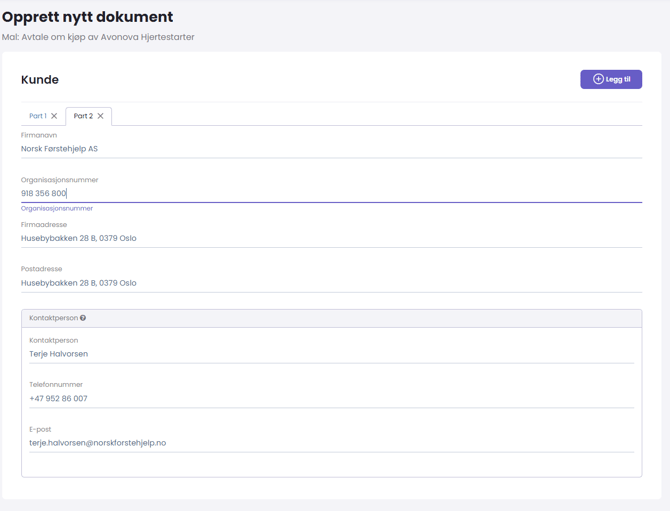Click the Opprett nytt dokument page title
Image resolution: width=670 pixels, height=511 pixels.
pos(87,17)
